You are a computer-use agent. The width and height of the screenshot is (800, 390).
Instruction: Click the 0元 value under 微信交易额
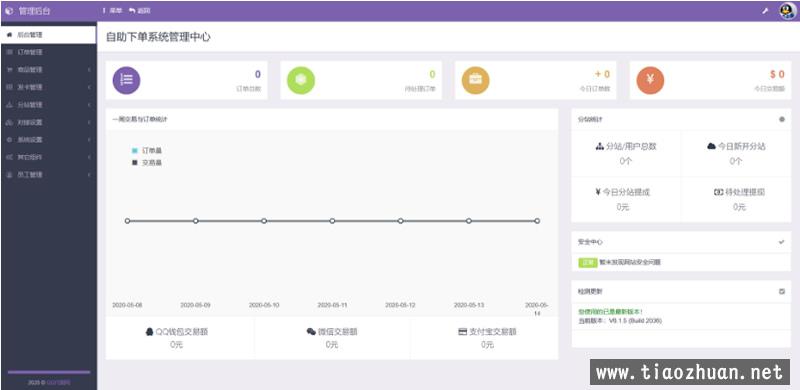[x=332, y=345]
